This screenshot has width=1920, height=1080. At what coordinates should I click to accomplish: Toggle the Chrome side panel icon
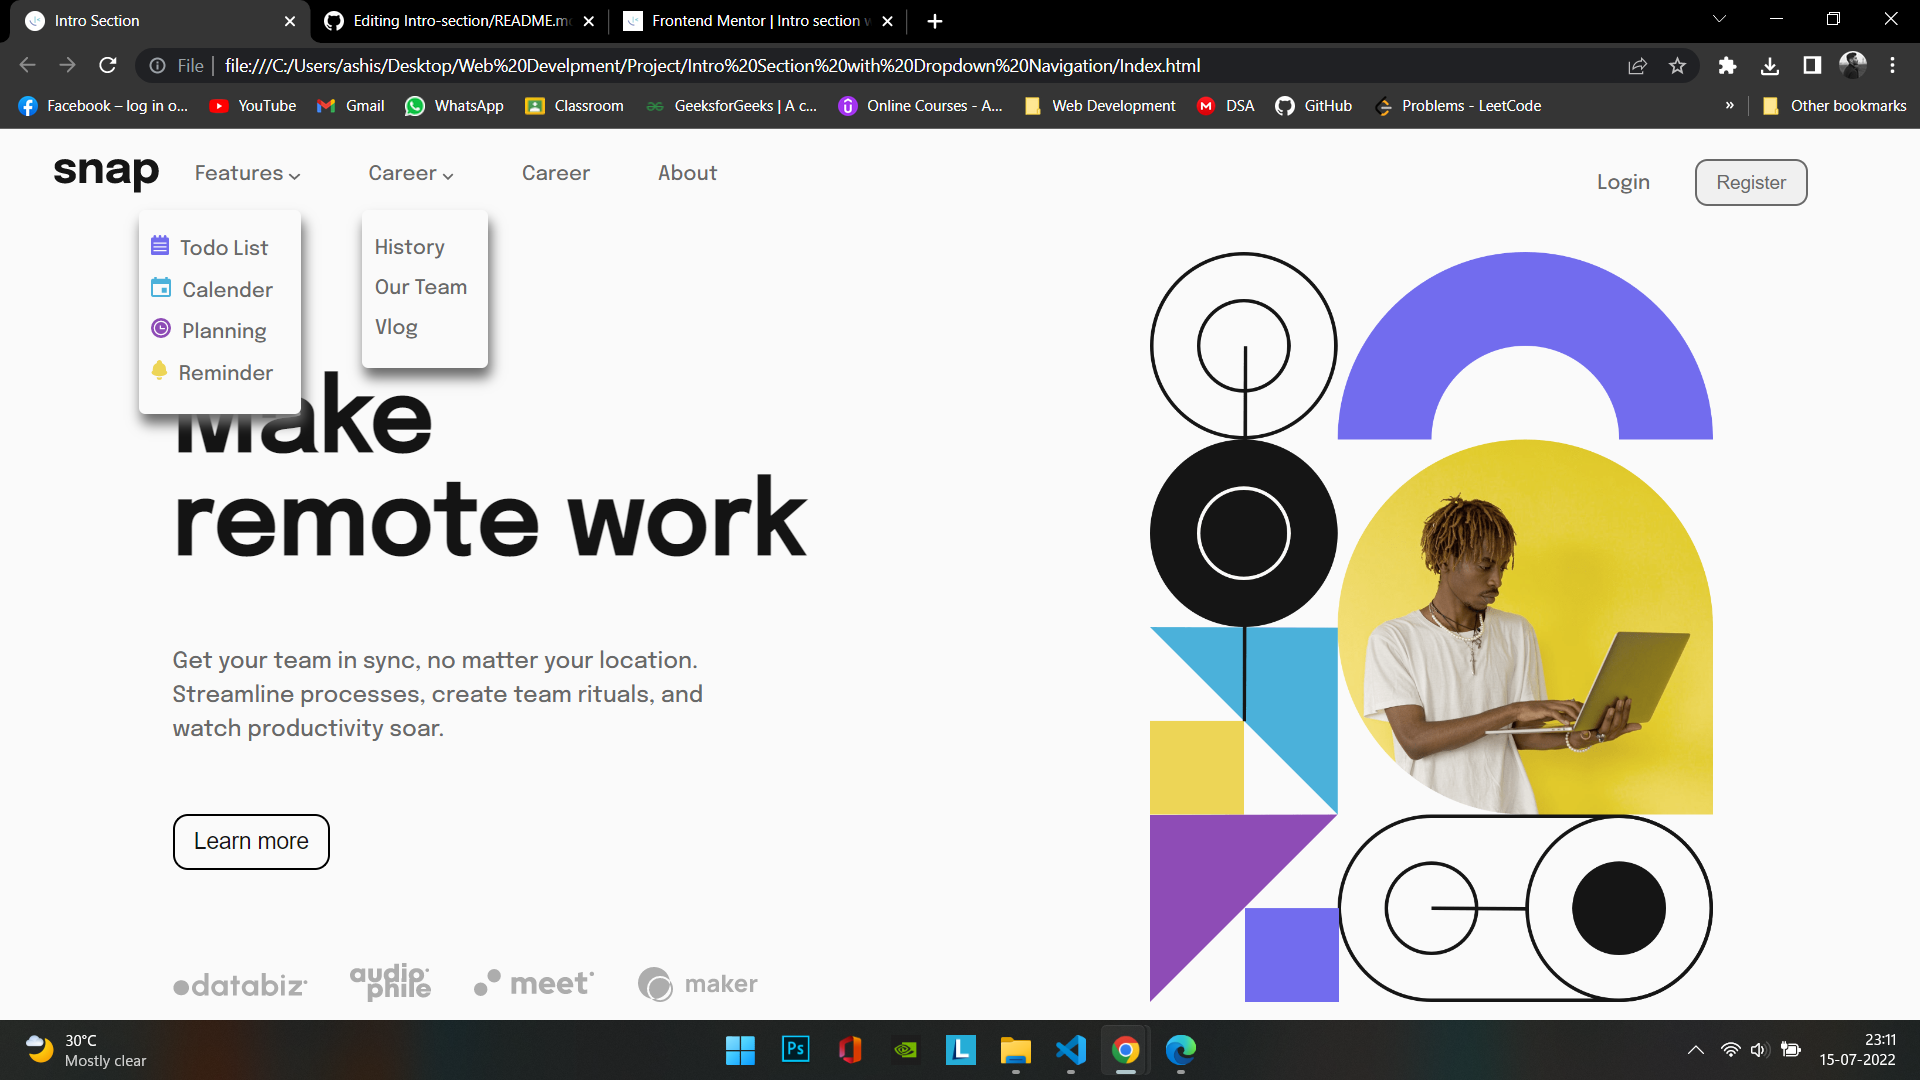1812,66
